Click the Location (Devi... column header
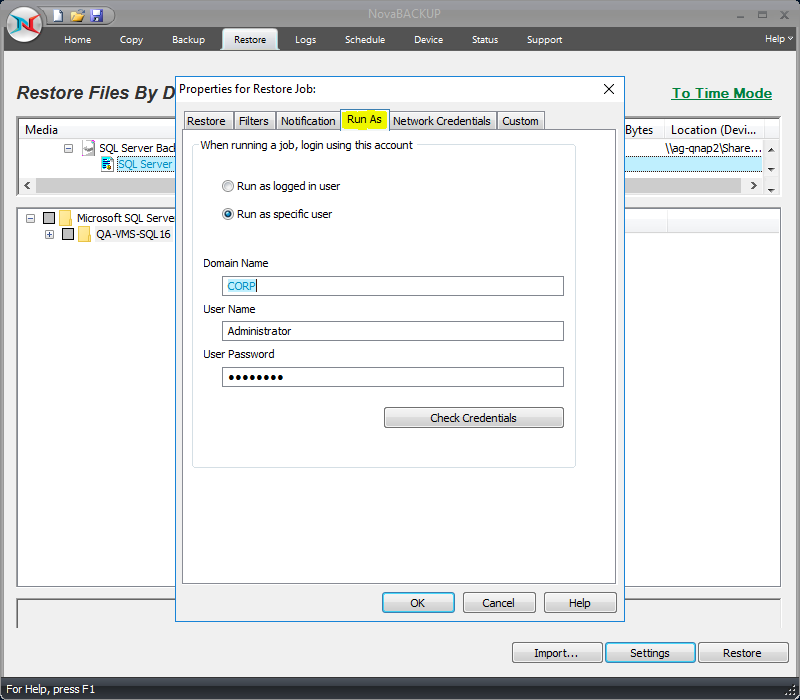 click(713, 130)
